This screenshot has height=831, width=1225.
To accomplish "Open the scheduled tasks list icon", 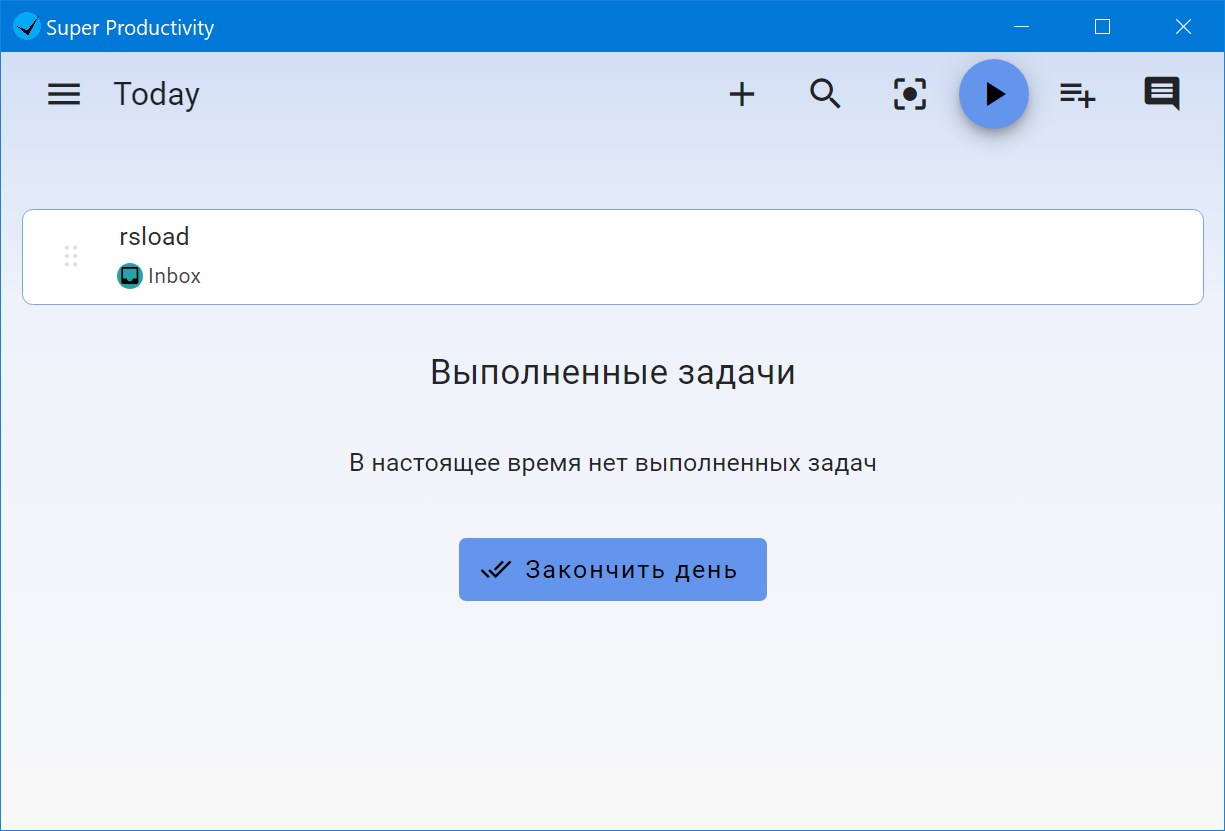I will point(1077,94).
